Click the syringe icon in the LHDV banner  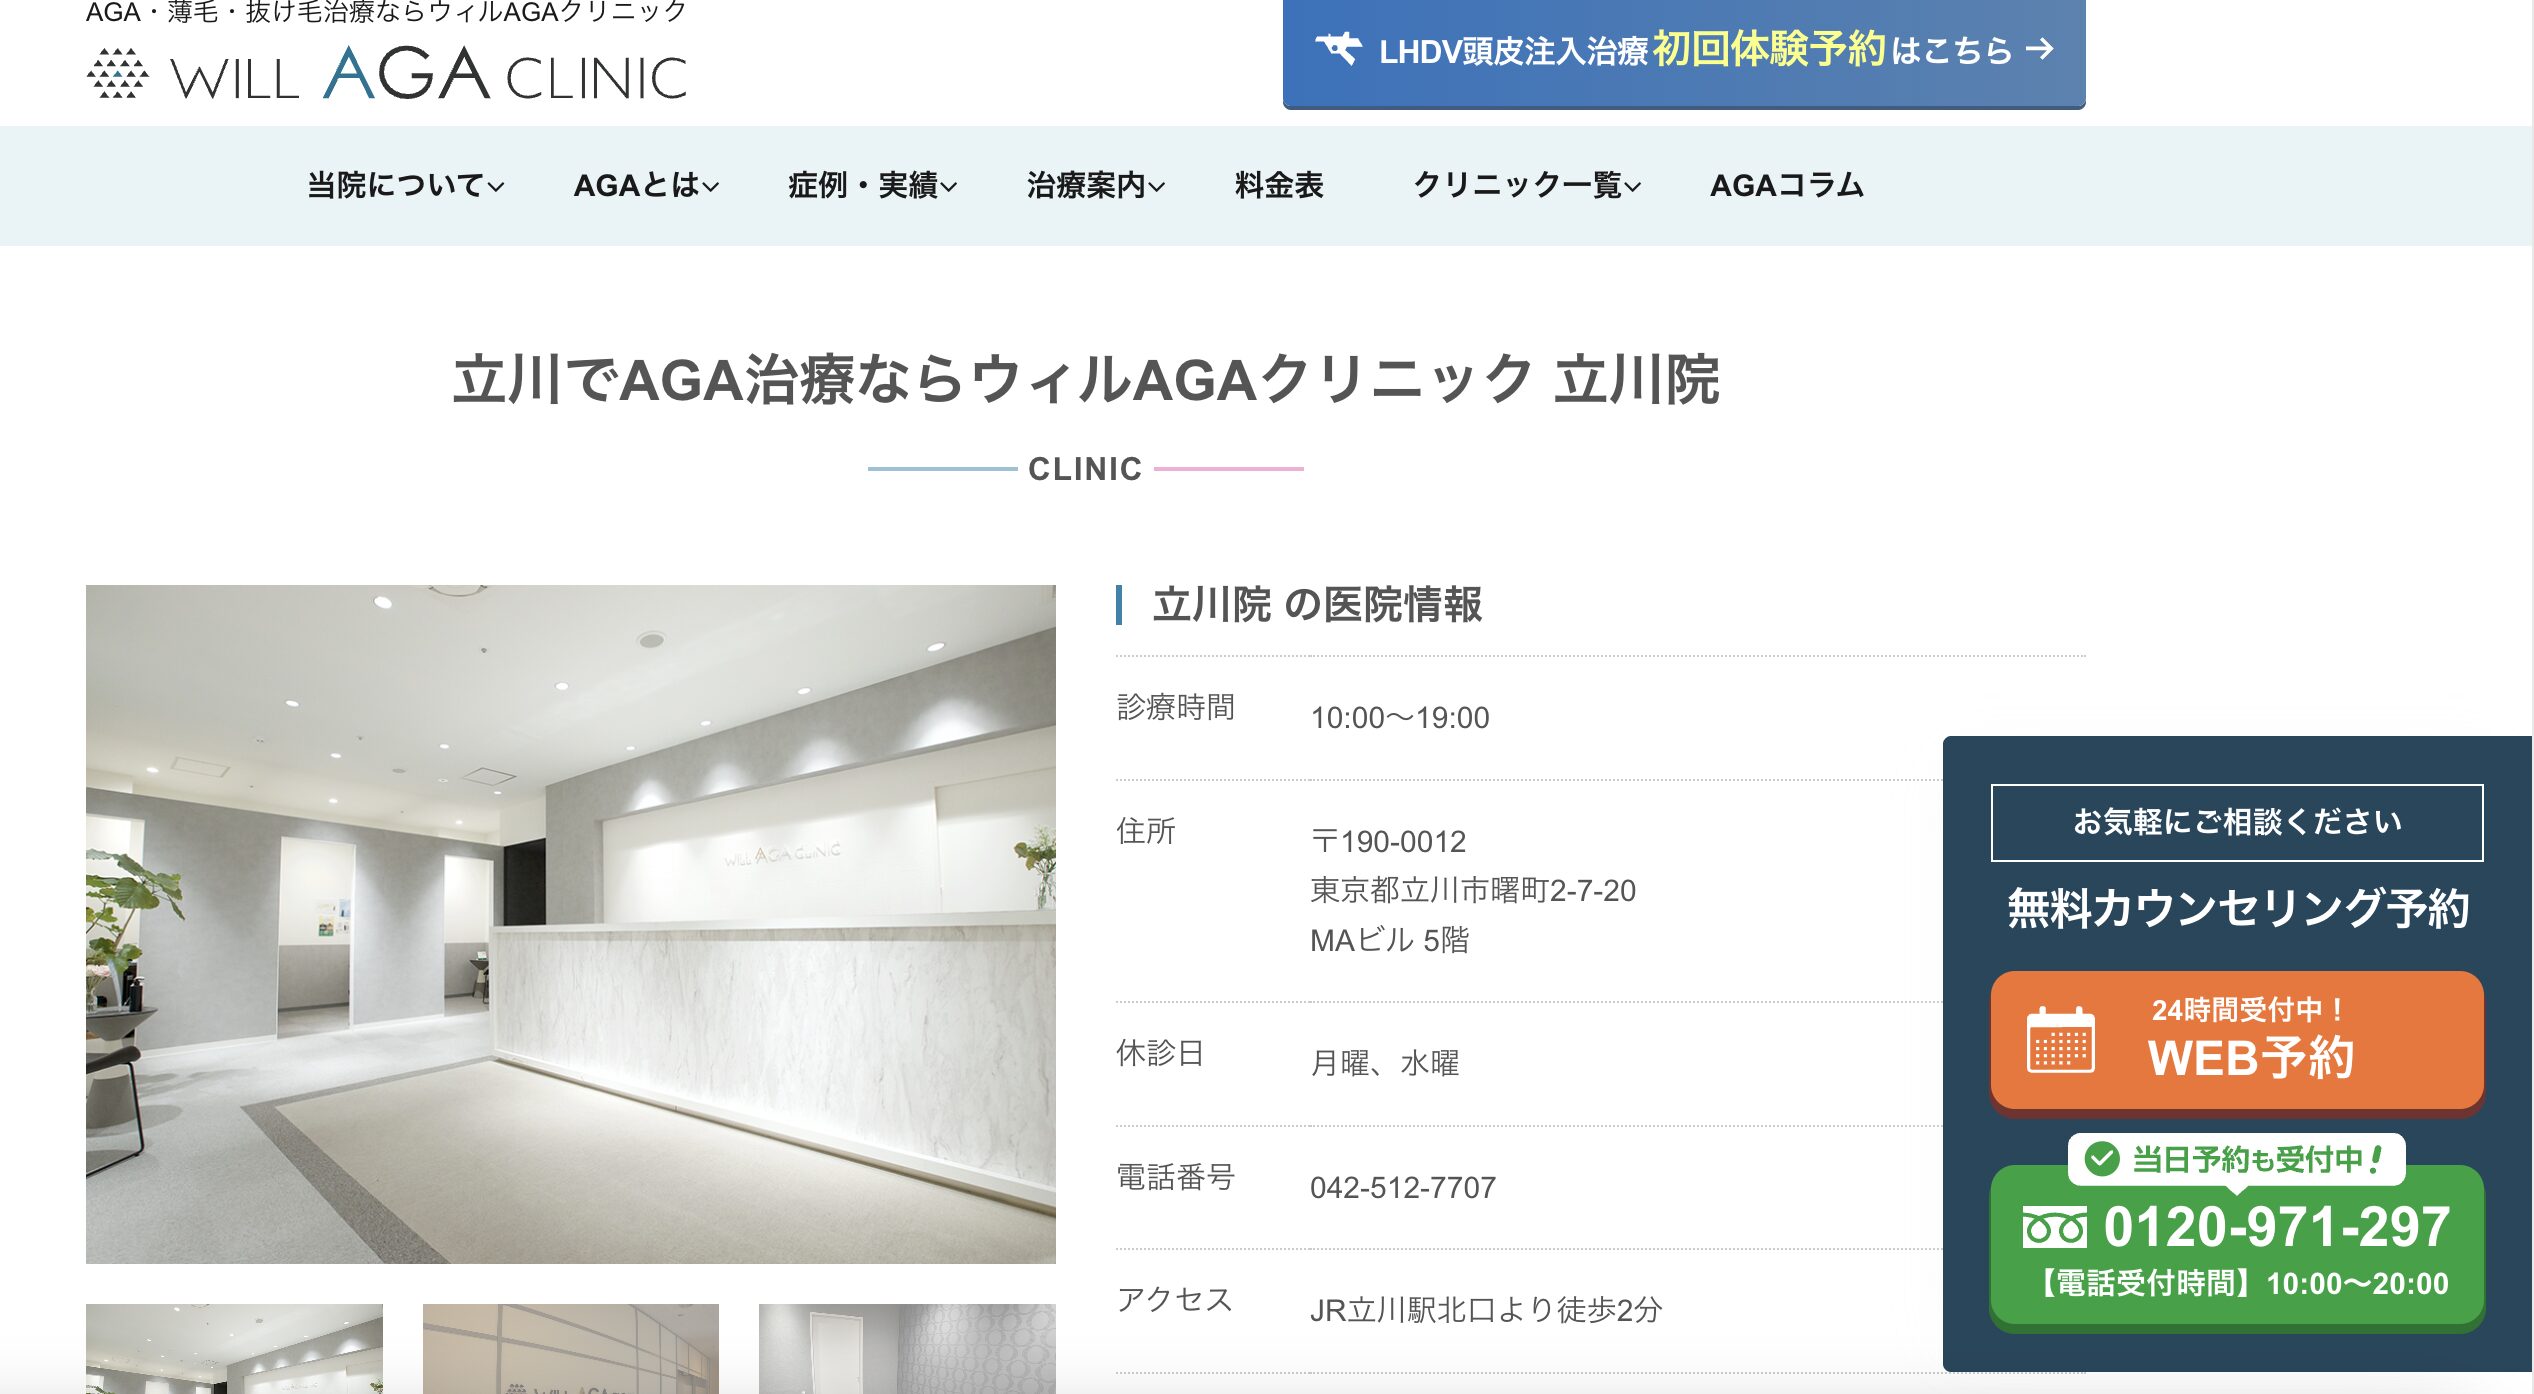coord(1338,48)
